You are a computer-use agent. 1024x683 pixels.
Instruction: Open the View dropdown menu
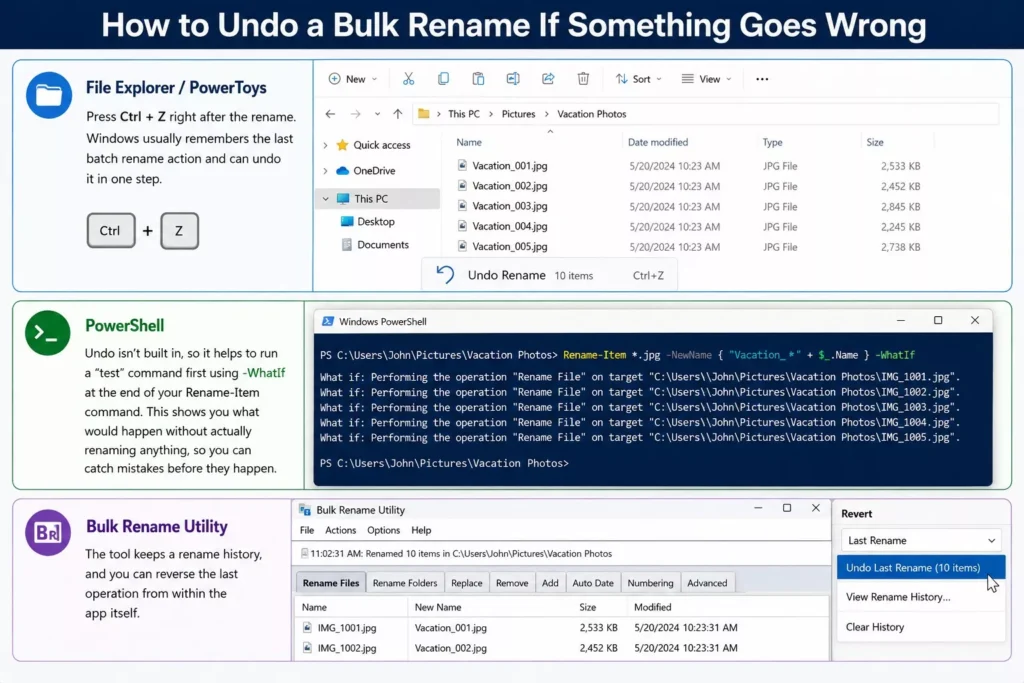click(707, 79)
